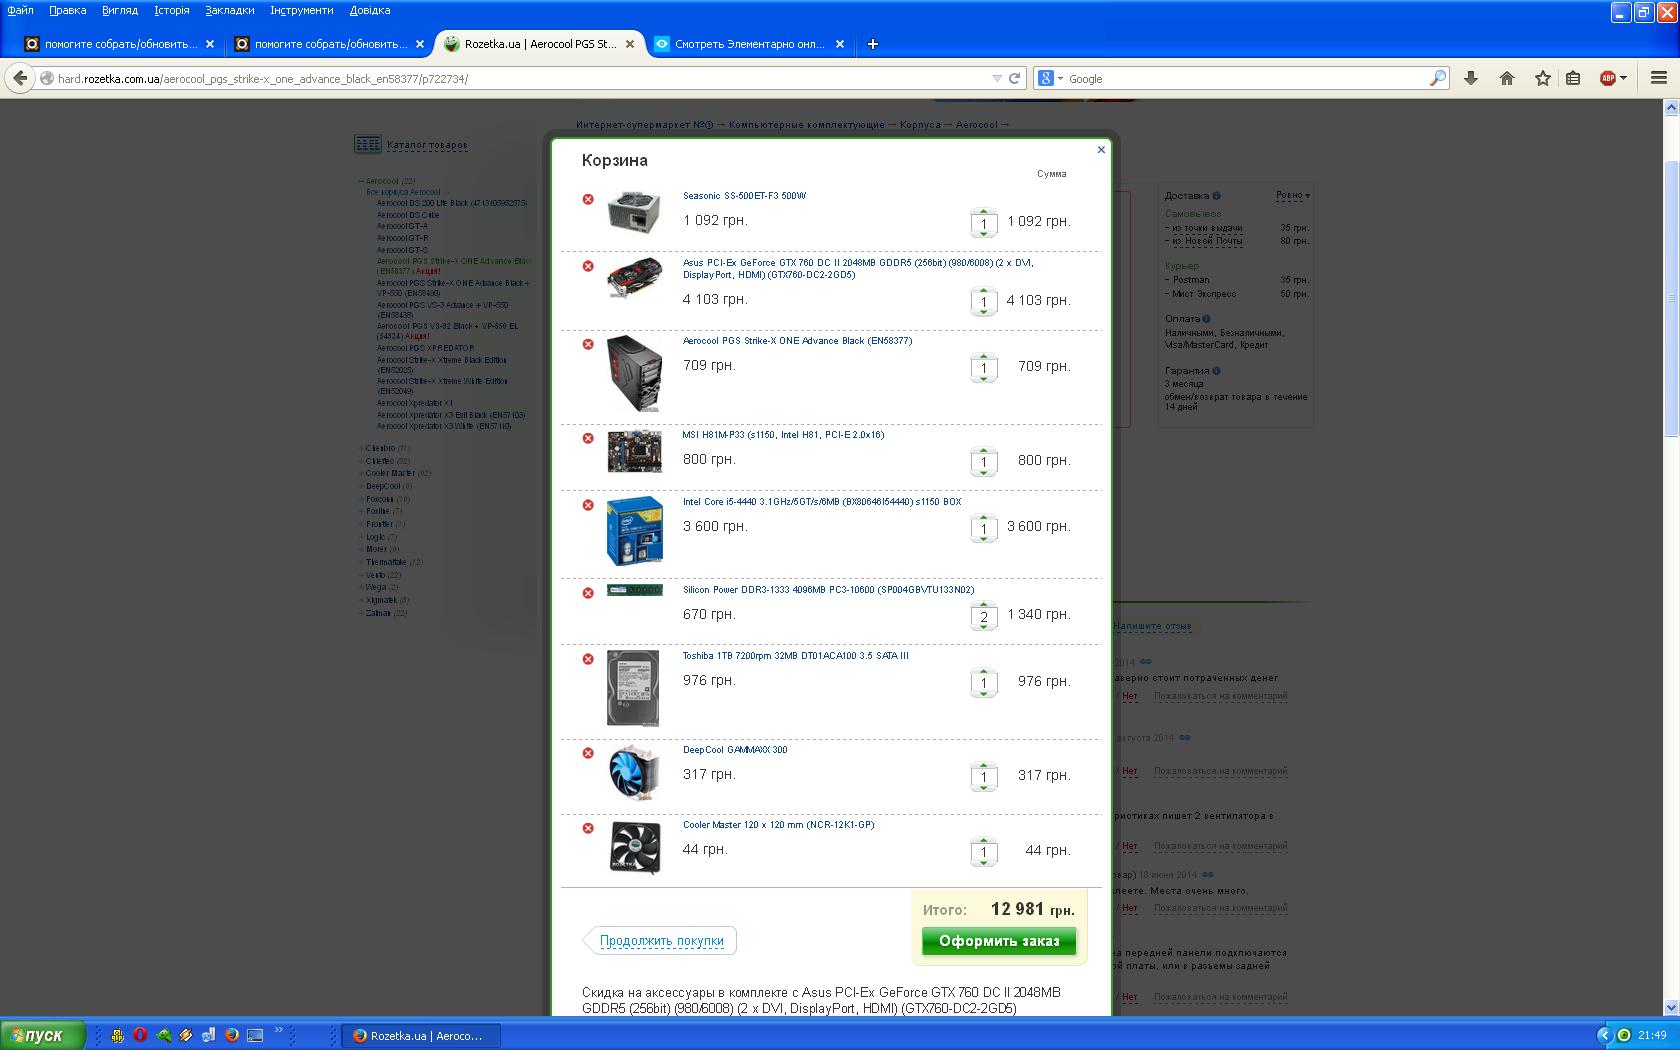Viewport: 1680px width, 1050px height.
Task: Remove Cooler Master 120 mm fan item
Action: (x=588, y=828)
